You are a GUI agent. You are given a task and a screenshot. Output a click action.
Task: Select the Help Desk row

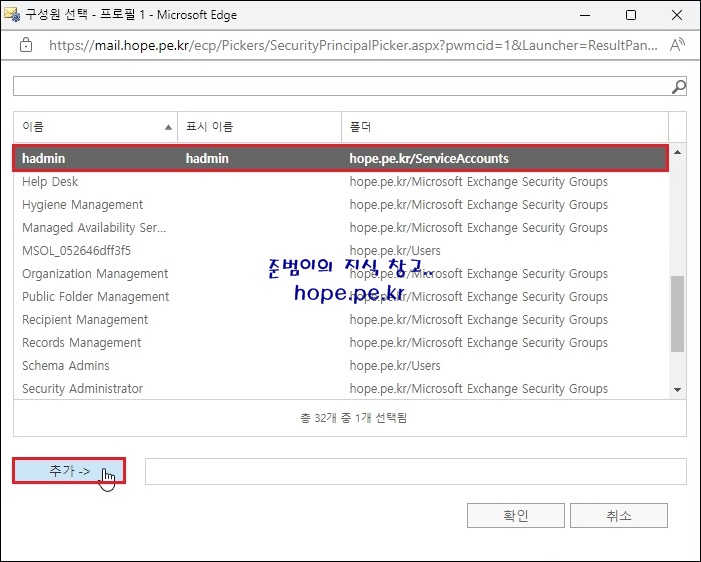coord(341,182)
